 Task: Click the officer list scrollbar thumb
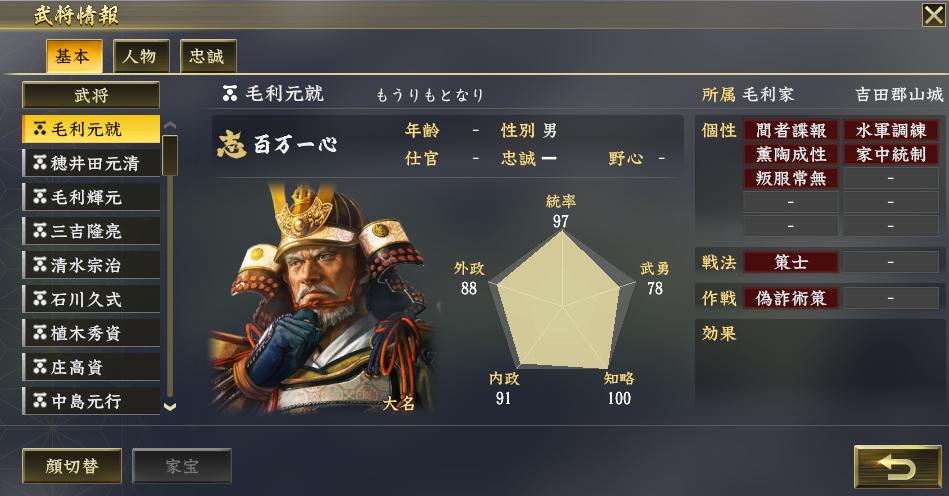coord(170,155)
